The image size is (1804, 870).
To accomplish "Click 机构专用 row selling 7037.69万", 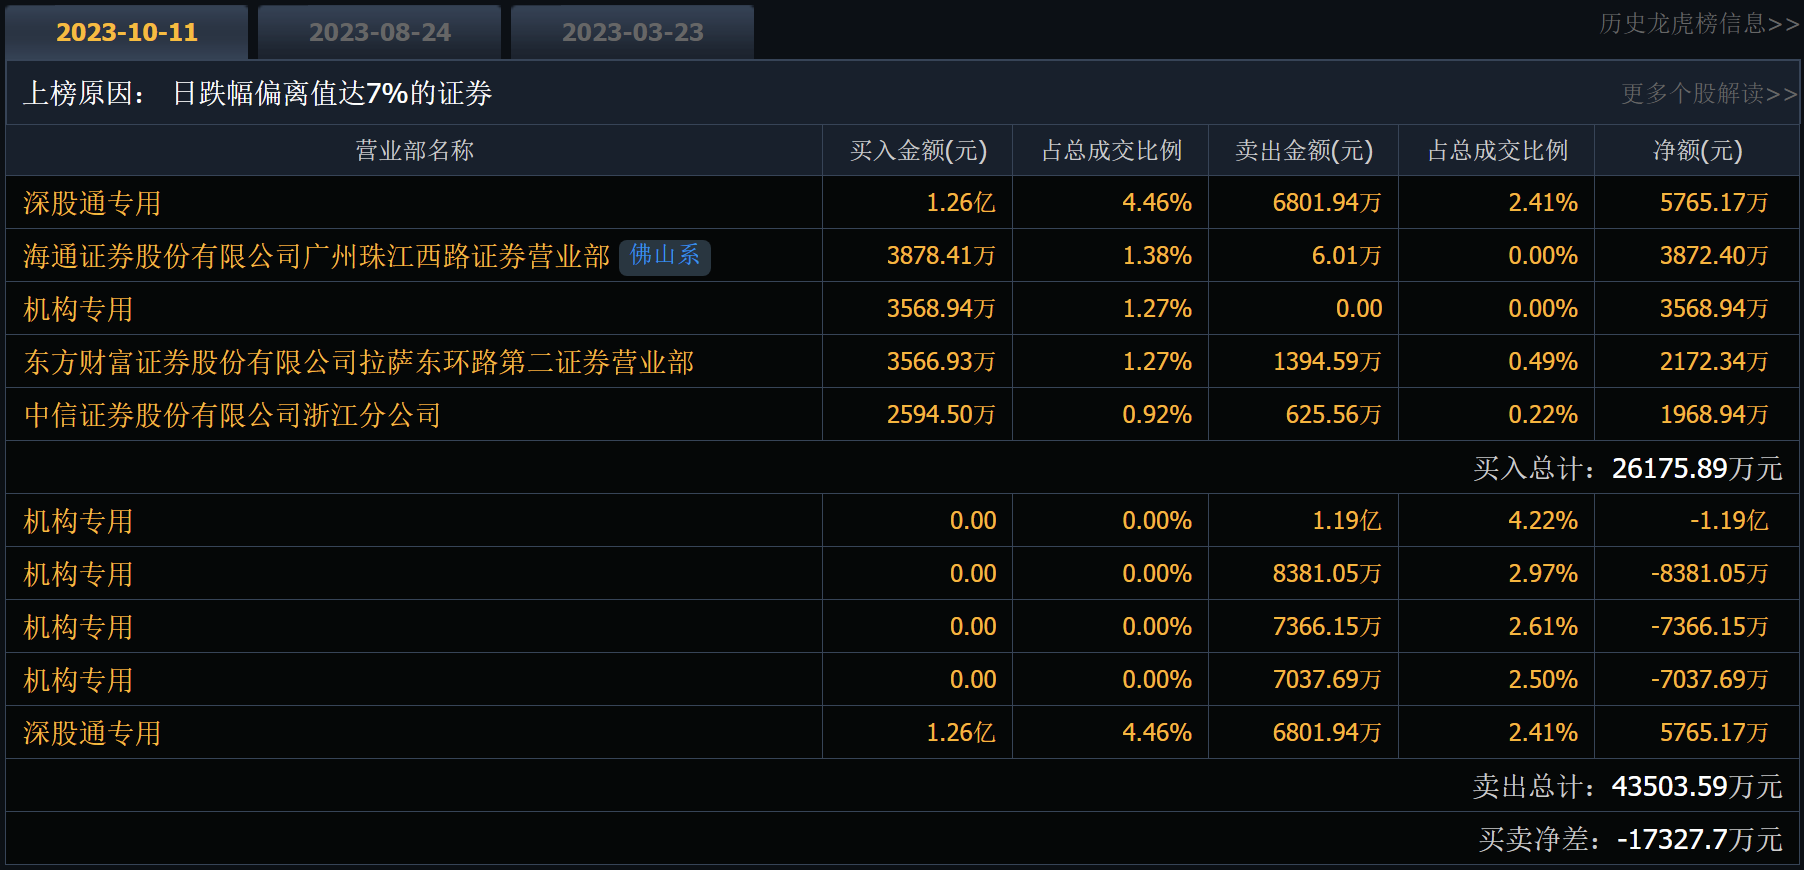I will coord(78,680).
